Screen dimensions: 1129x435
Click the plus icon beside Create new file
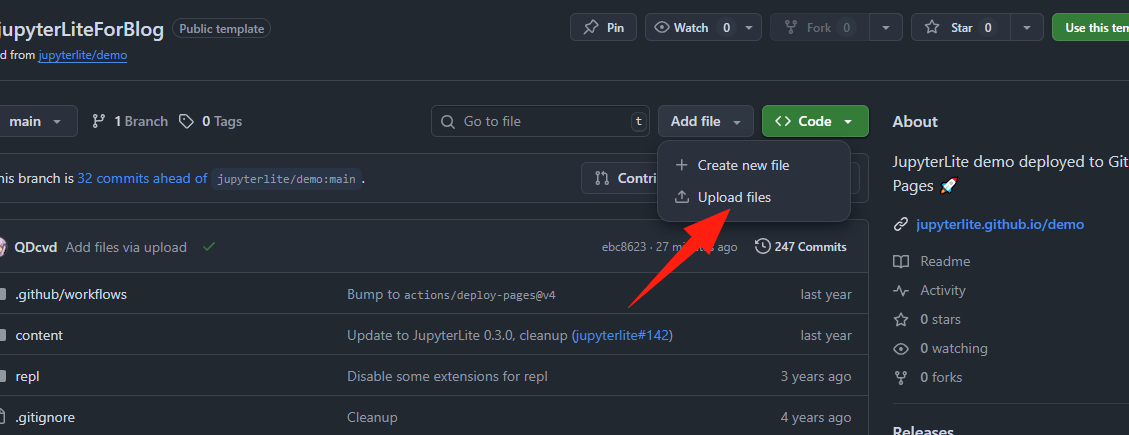[x=682, y=165]
